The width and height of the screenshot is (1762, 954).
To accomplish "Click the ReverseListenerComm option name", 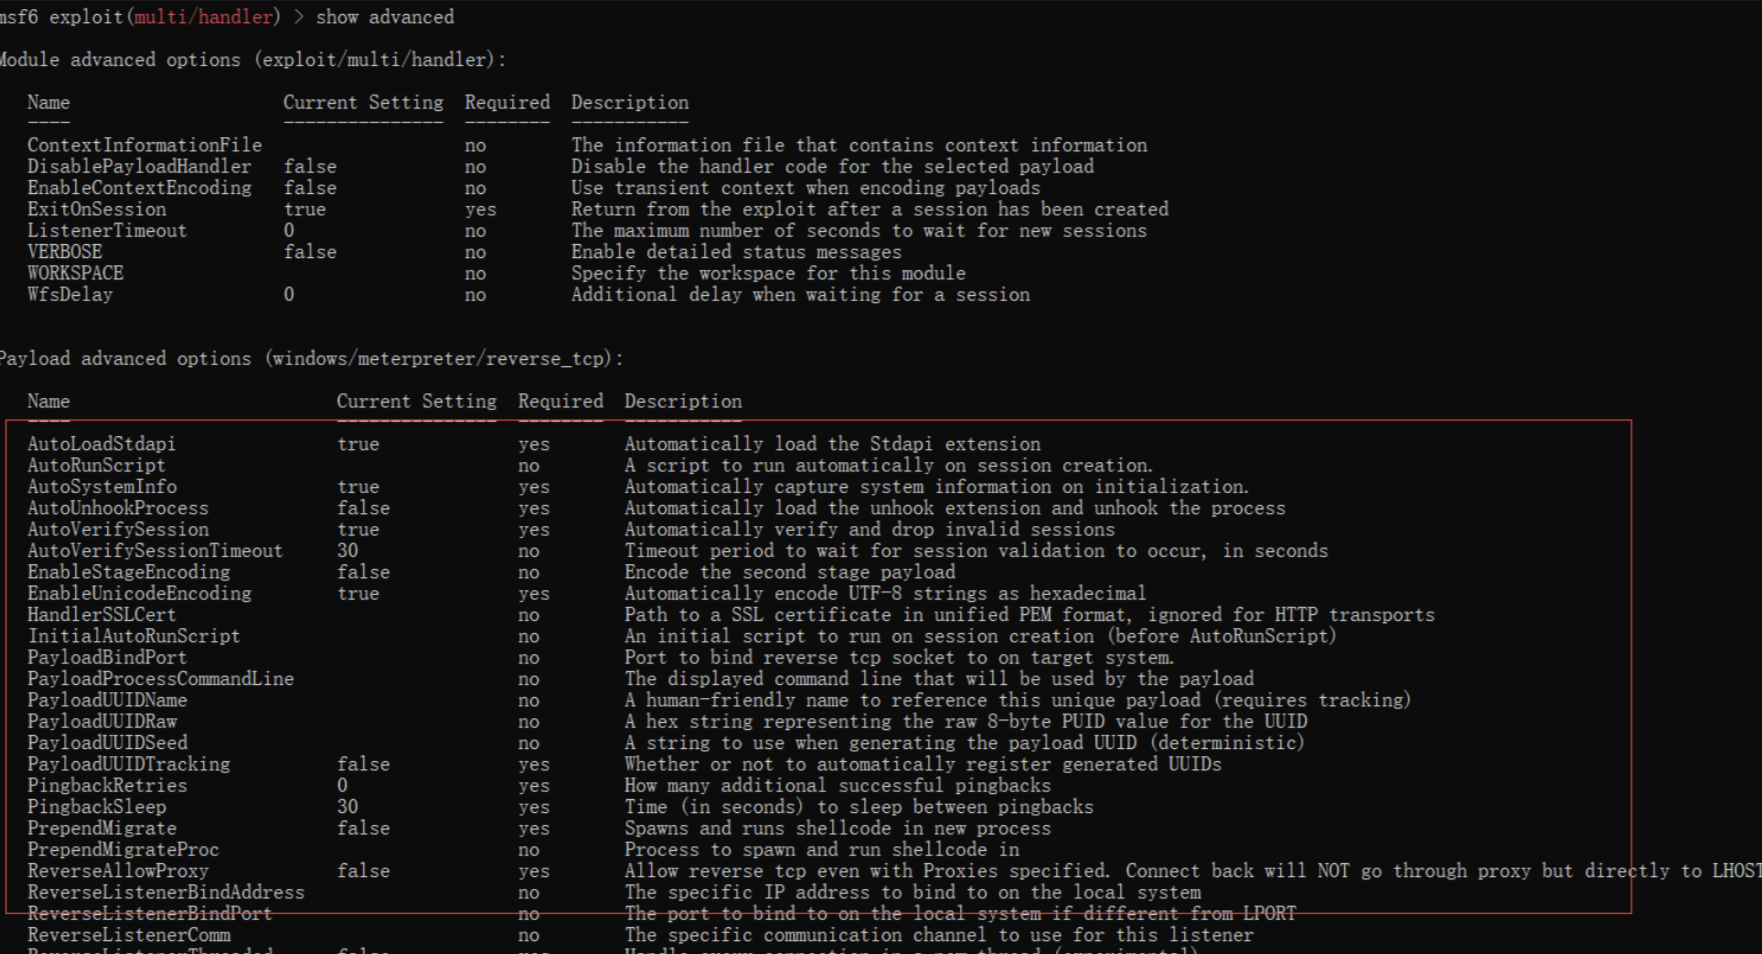I will [128, 935].
